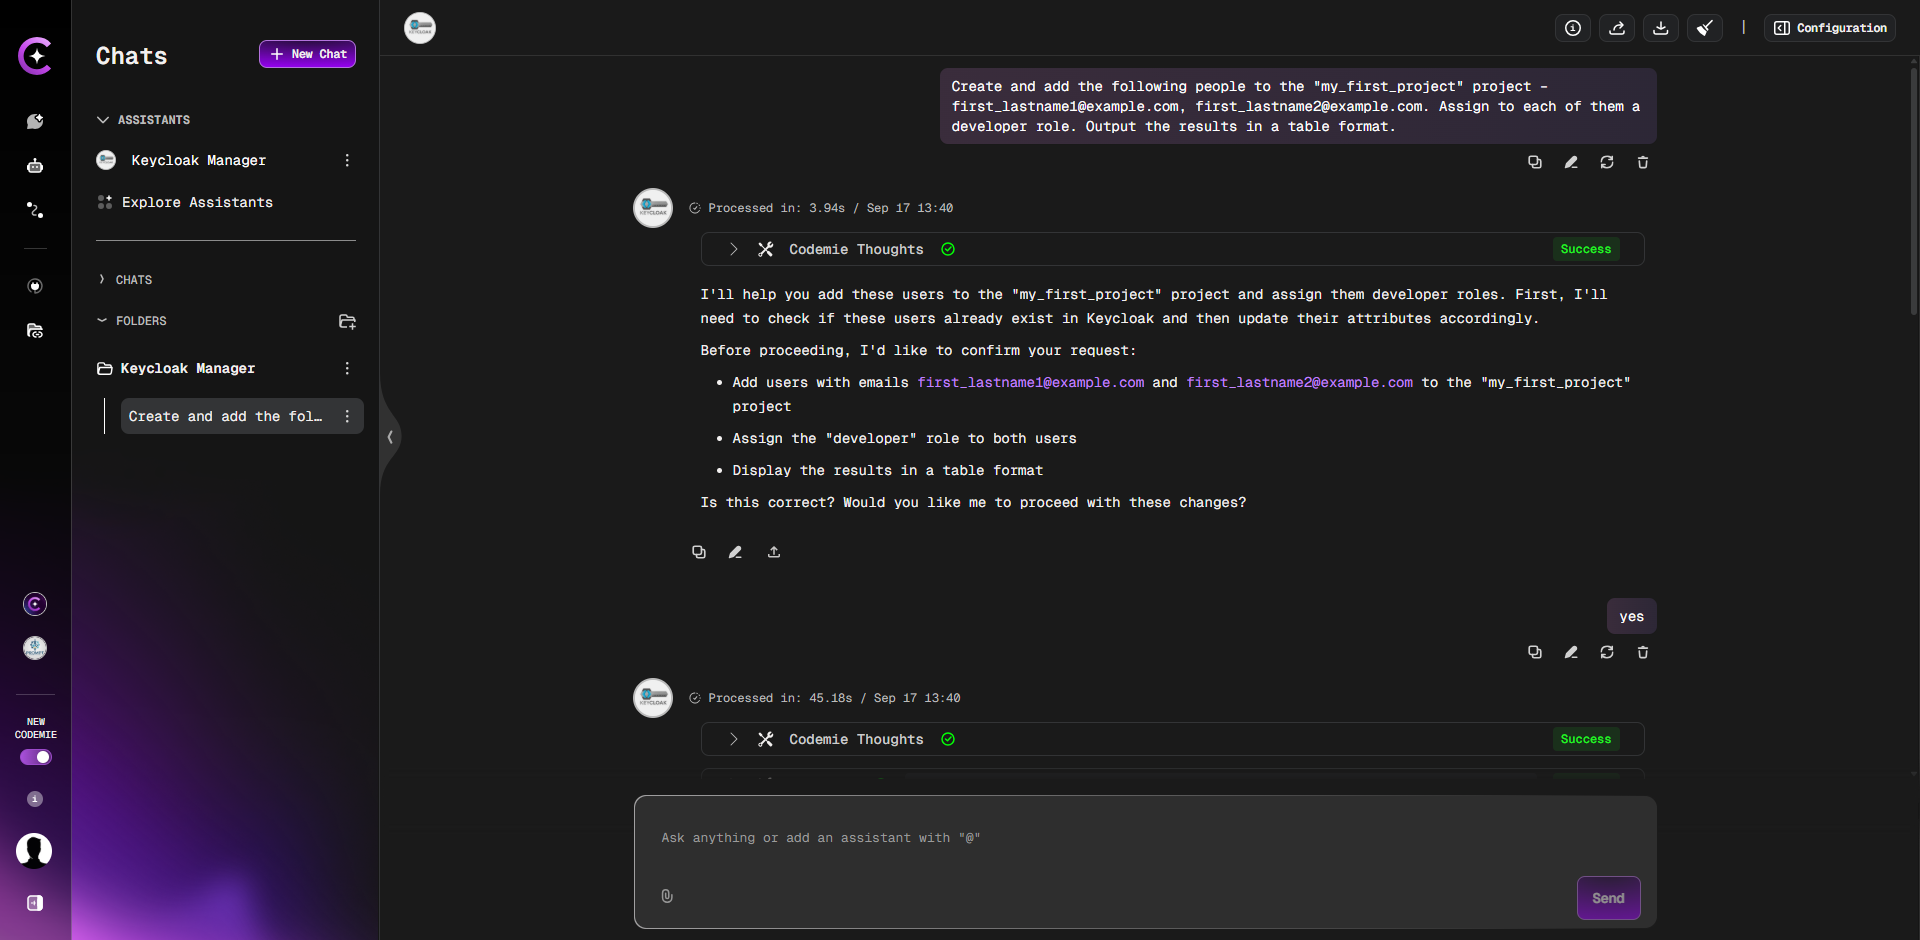The height and width of the screenshot is (940, 1920).
Task: Open the 'Create and add the fol…' chat
Action: (x=225, y=416)
